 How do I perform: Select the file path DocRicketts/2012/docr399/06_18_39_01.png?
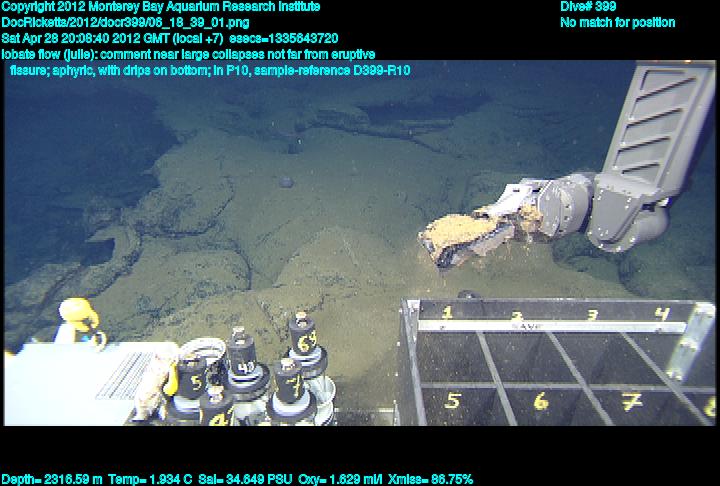[x=125, y=23]
